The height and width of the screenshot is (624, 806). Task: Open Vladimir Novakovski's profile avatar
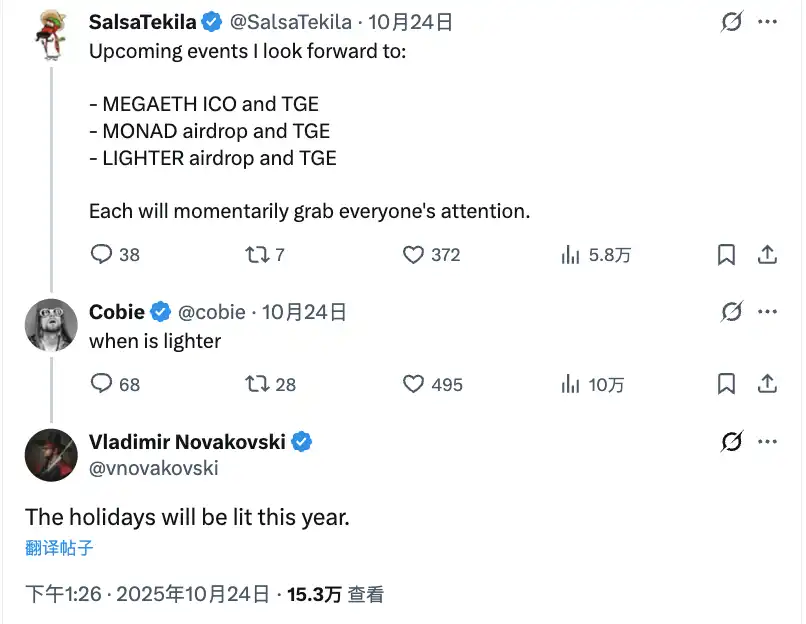pyautogui.click(x=51, y=455)
